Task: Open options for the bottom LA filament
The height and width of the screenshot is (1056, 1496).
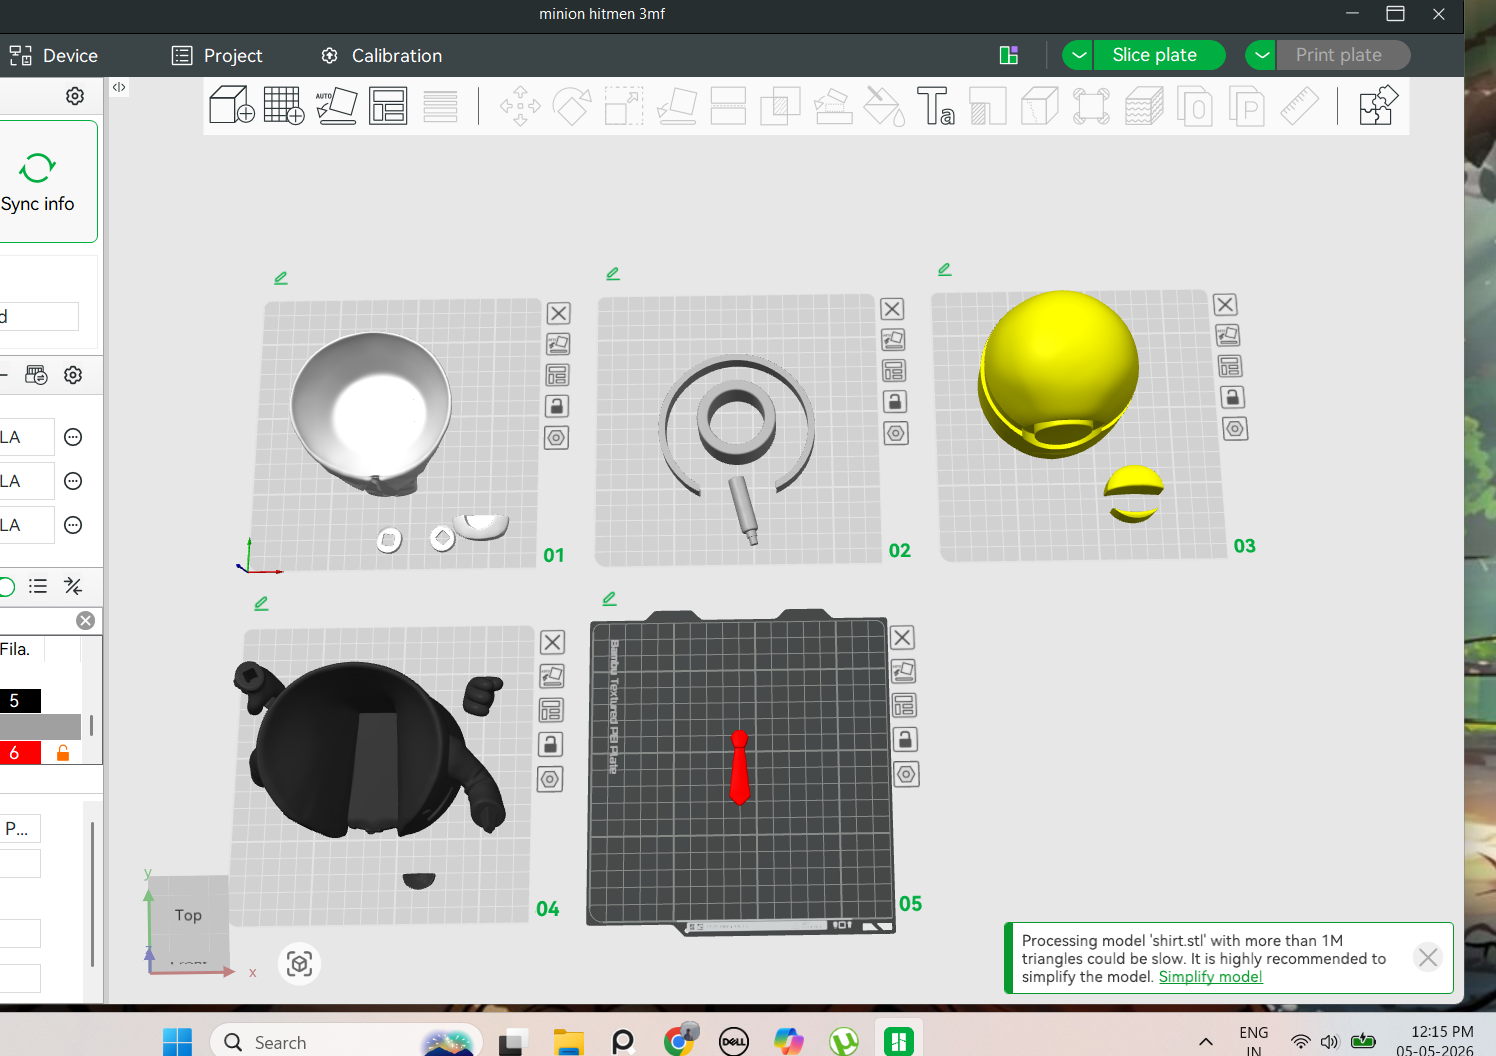Action: pyautogui.click(x=73, y=525)
